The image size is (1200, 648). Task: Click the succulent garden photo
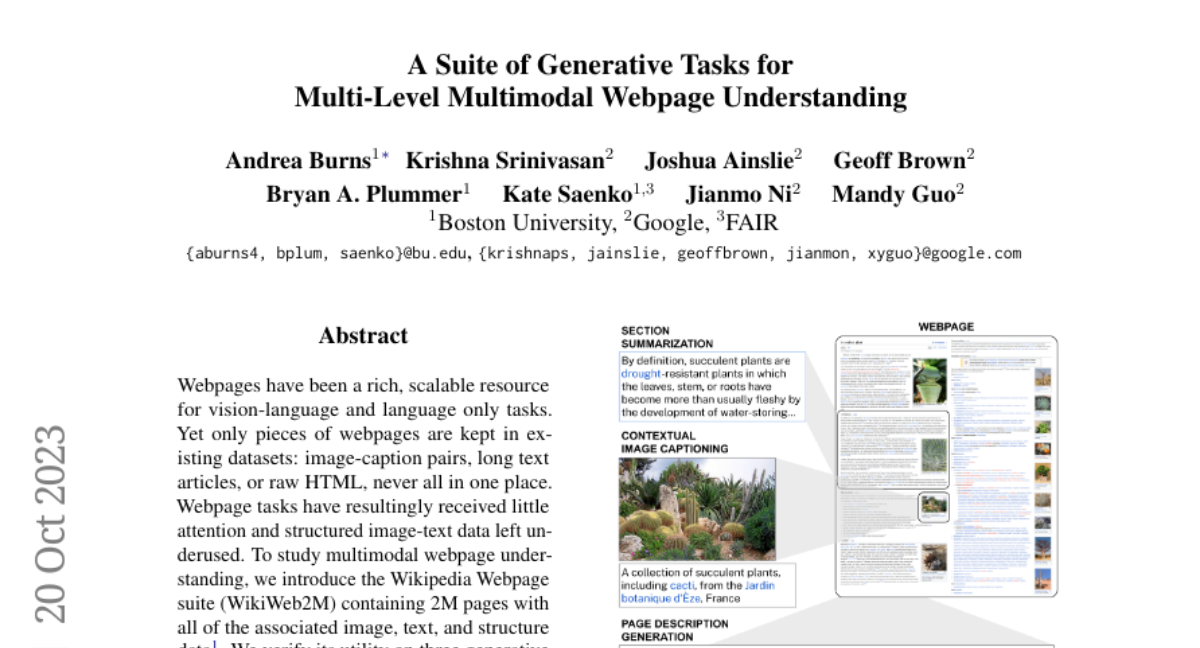pyautogui.click(x=697, y=508)
